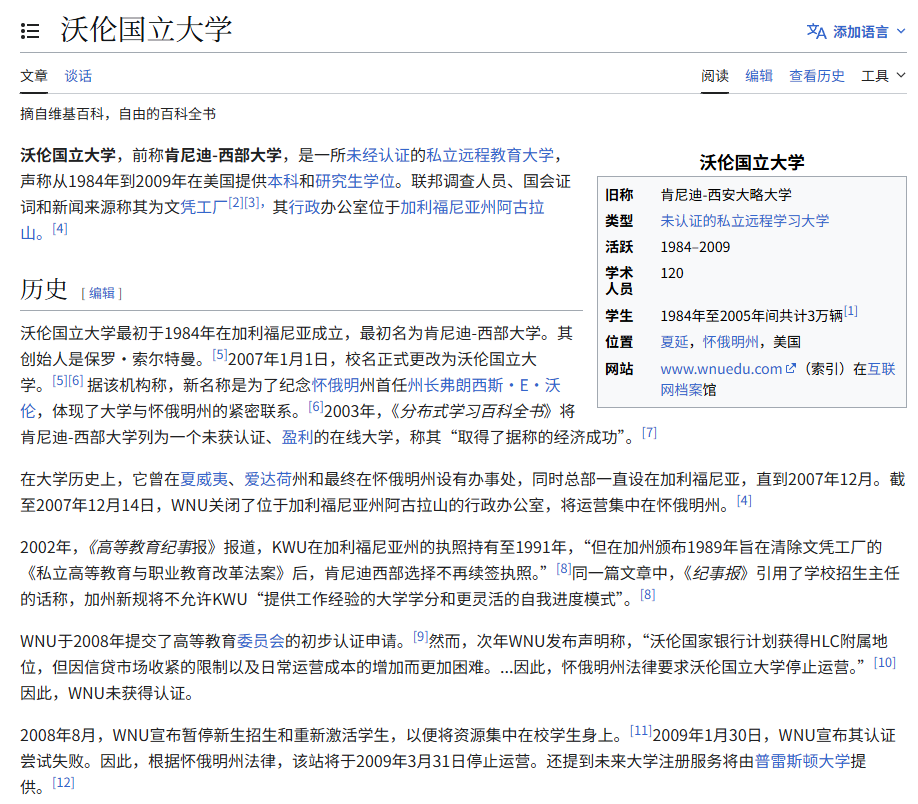The width and height of the screenshot is (918, 804).
Task: Open the 私立远程教育大学 link
Action: coord(490,155)
